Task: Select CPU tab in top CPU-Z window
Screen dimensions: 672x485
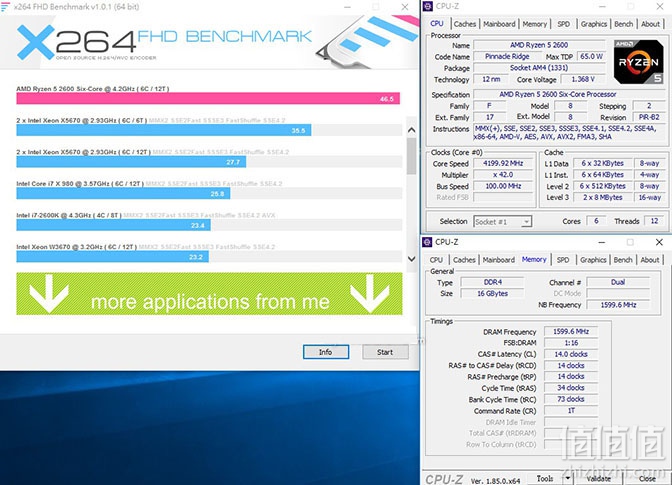Action: pos(437,24)
